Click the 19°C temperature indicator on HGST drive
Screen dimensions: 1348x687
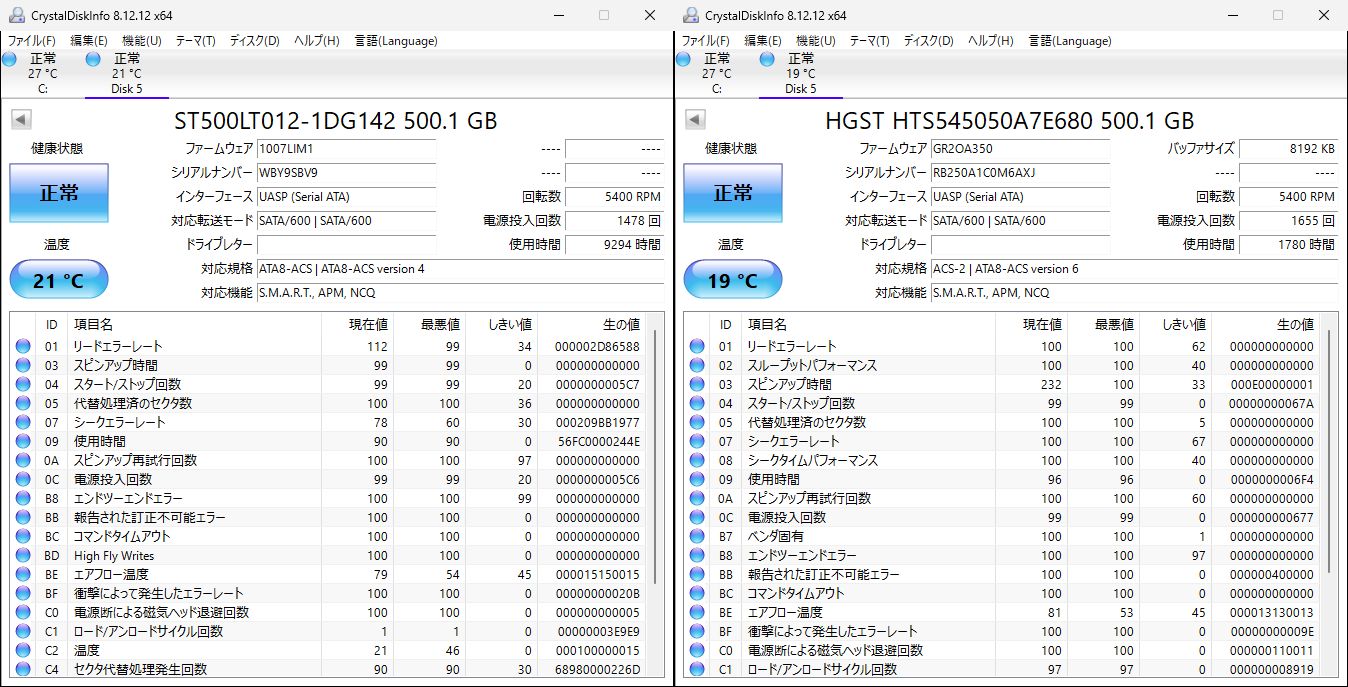(731, 280)
